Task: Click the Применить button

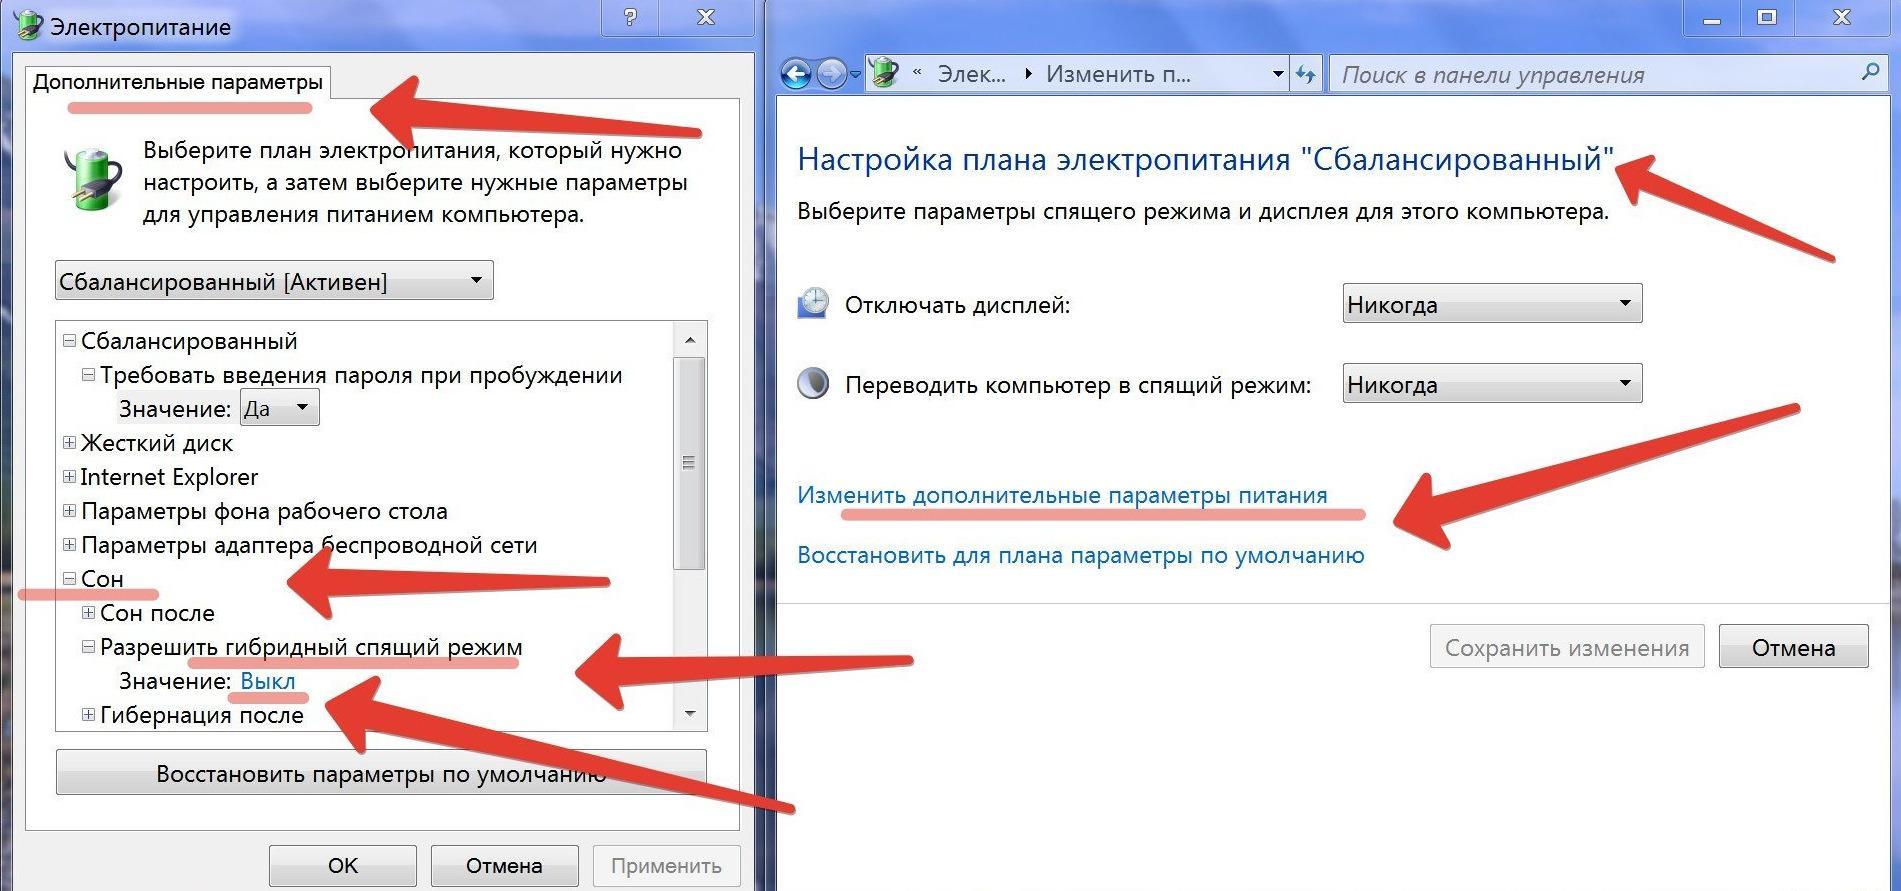Action: pos(666,865)
